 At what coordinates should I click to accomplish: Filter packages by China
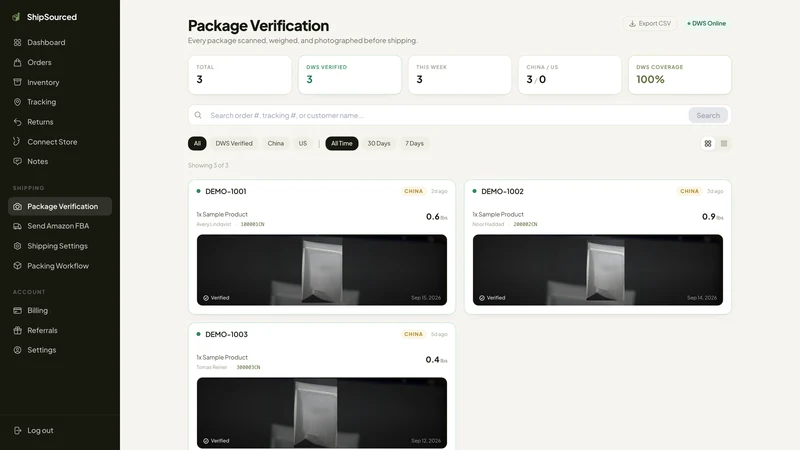click(x=276, y=143)
